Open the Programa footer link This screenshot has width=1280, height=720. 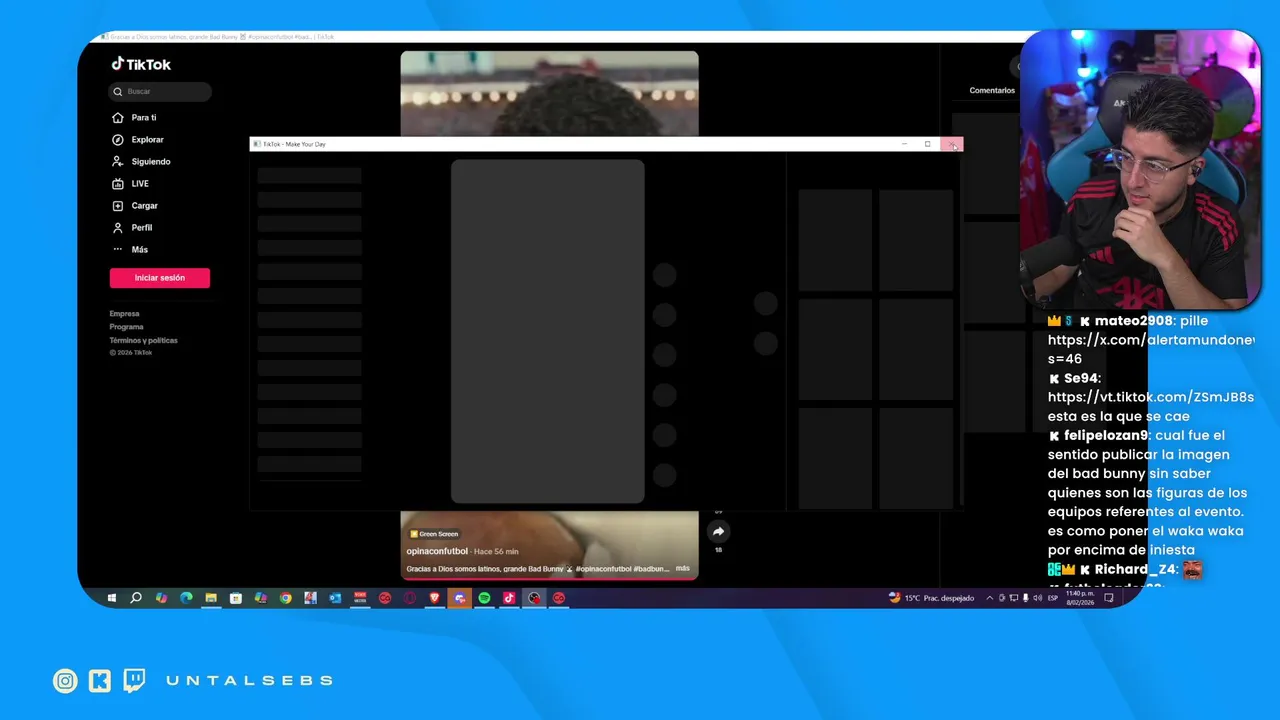click(x=127, y=327)
